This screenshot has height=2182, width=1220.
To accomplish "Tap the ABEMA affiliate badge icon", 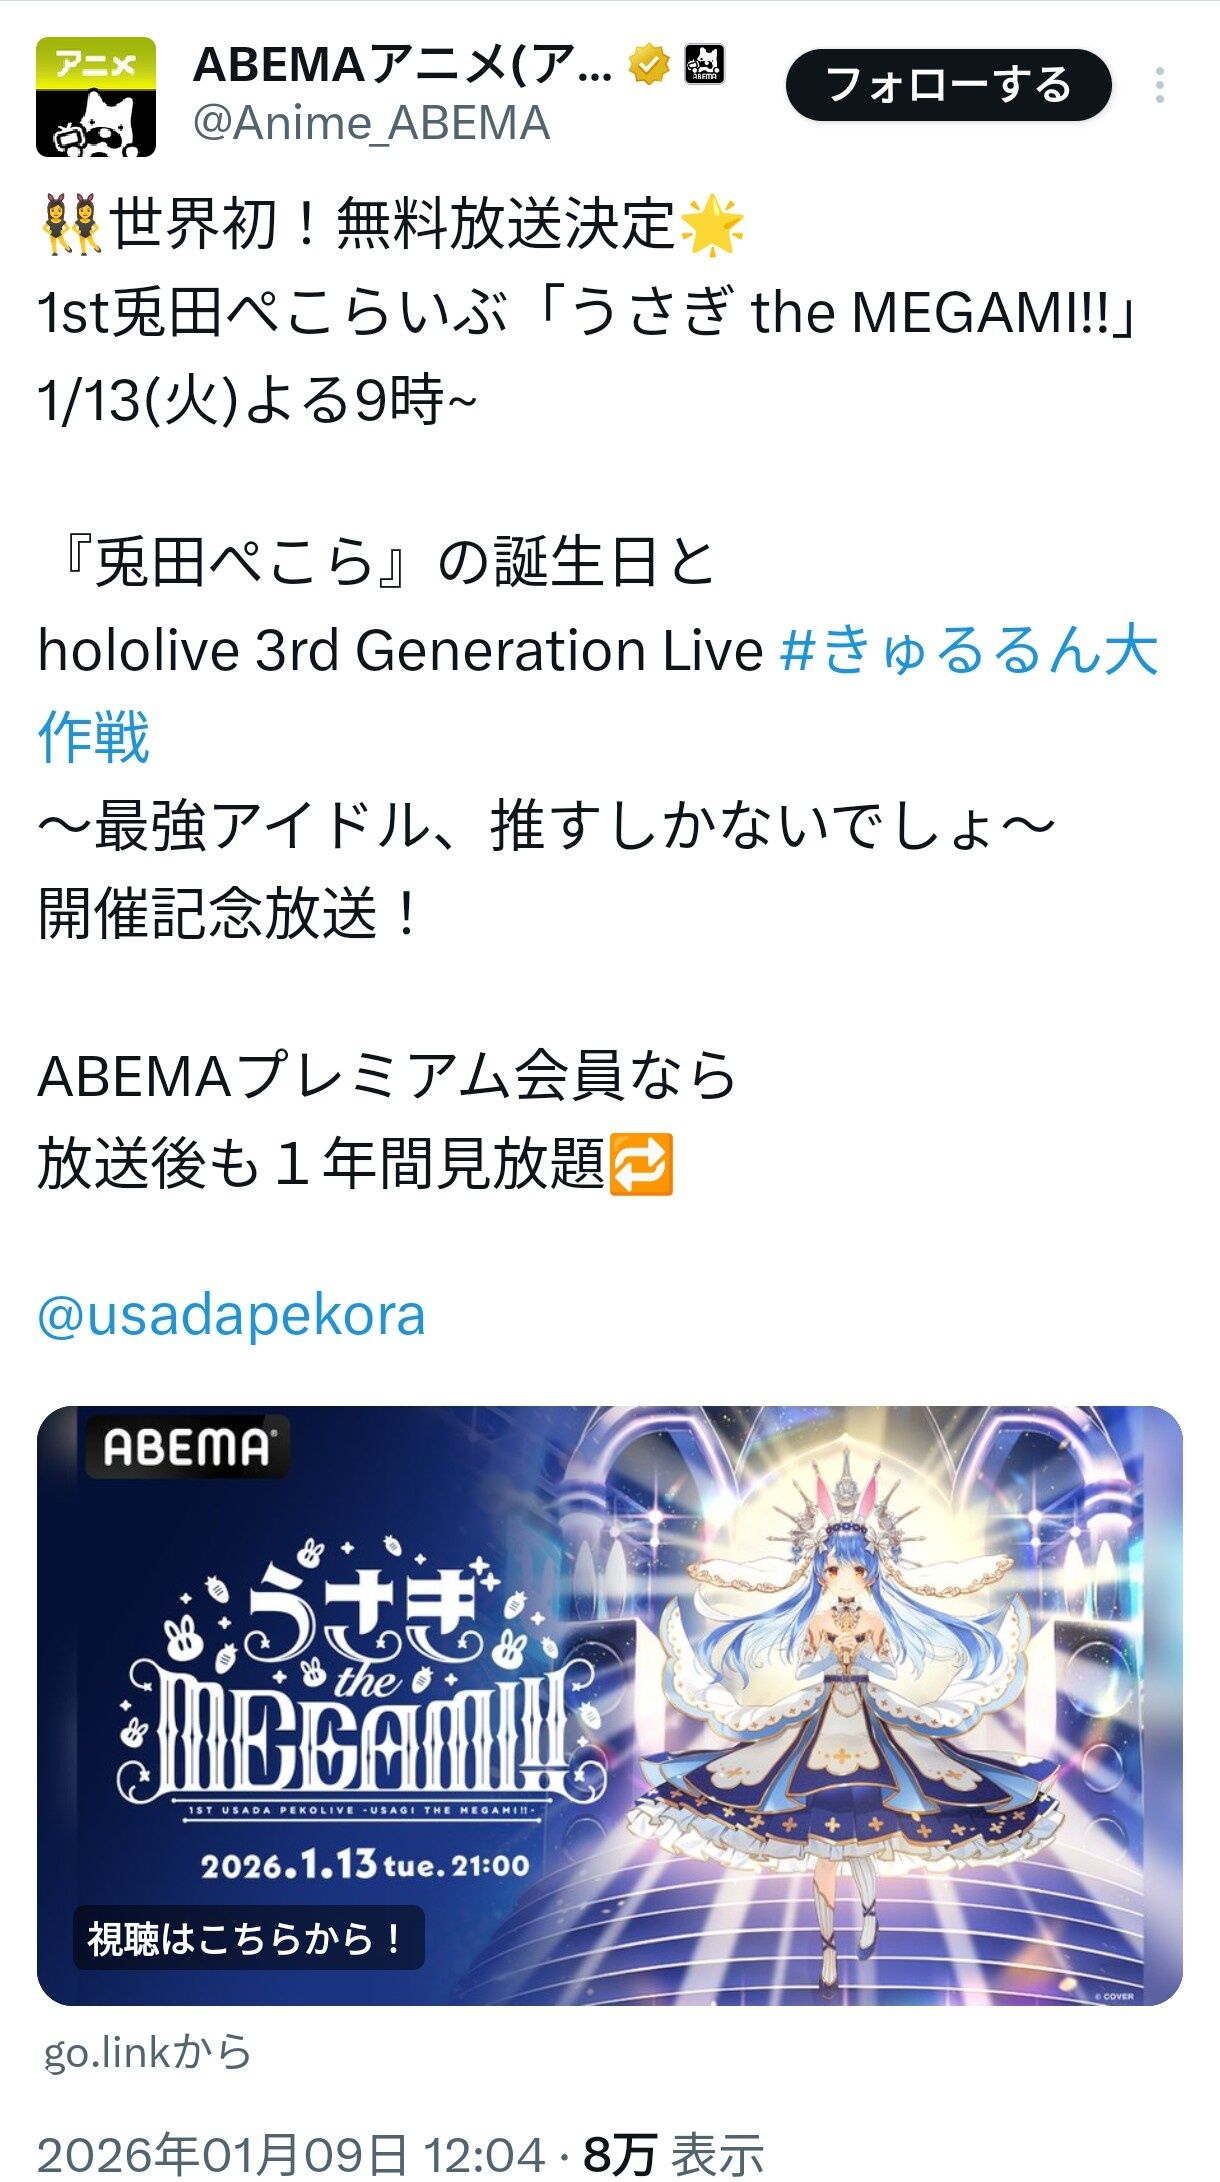I will tap(704, 65).
